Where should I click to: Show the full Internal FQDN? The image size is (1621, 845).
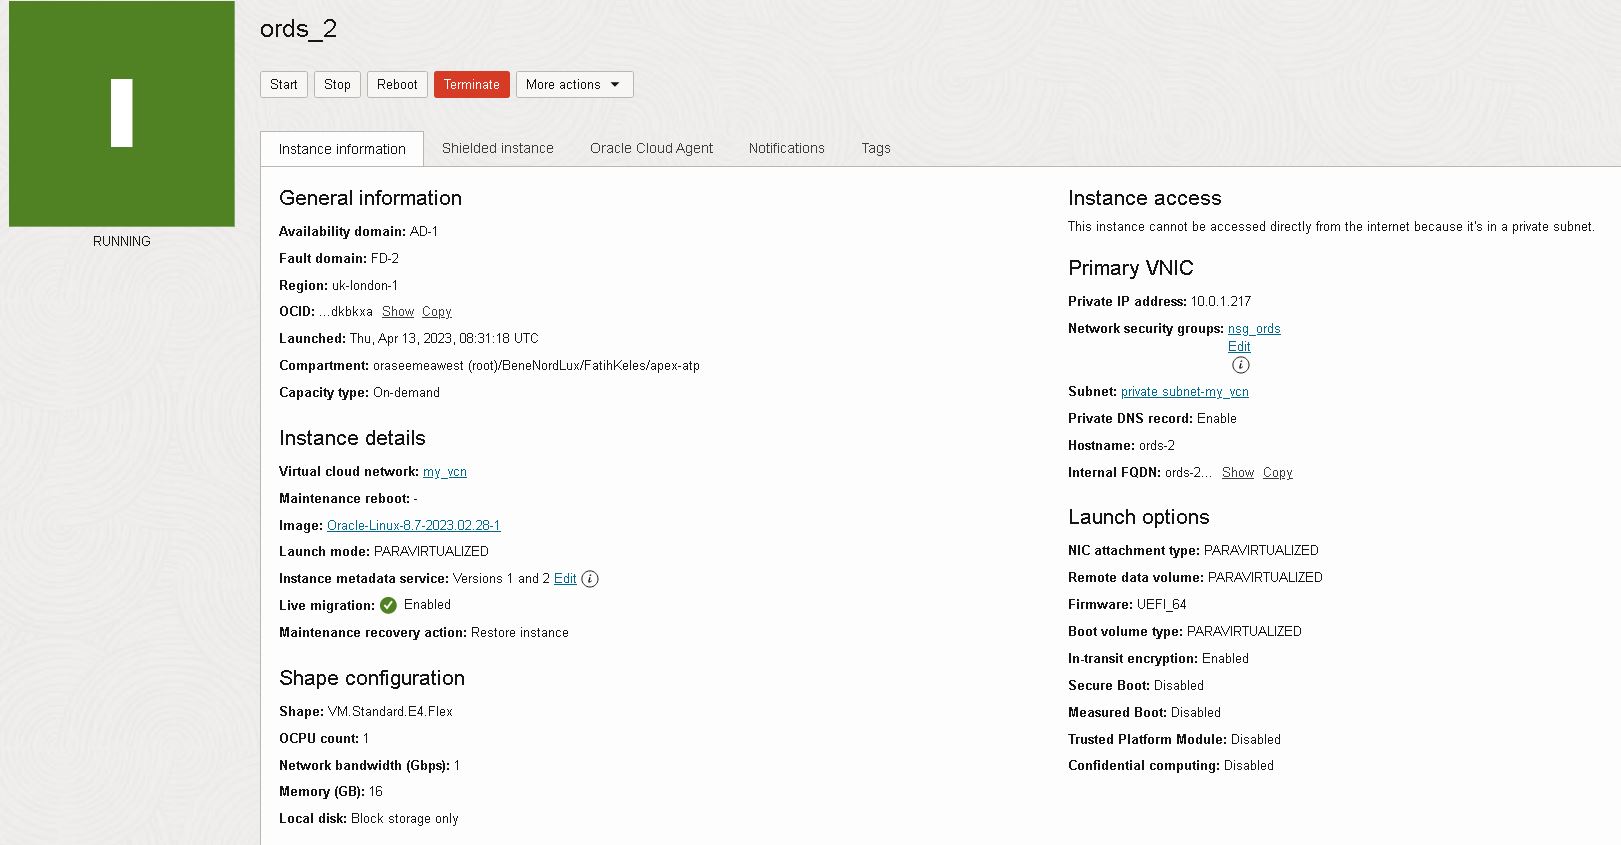click(x=1238, y=473)
